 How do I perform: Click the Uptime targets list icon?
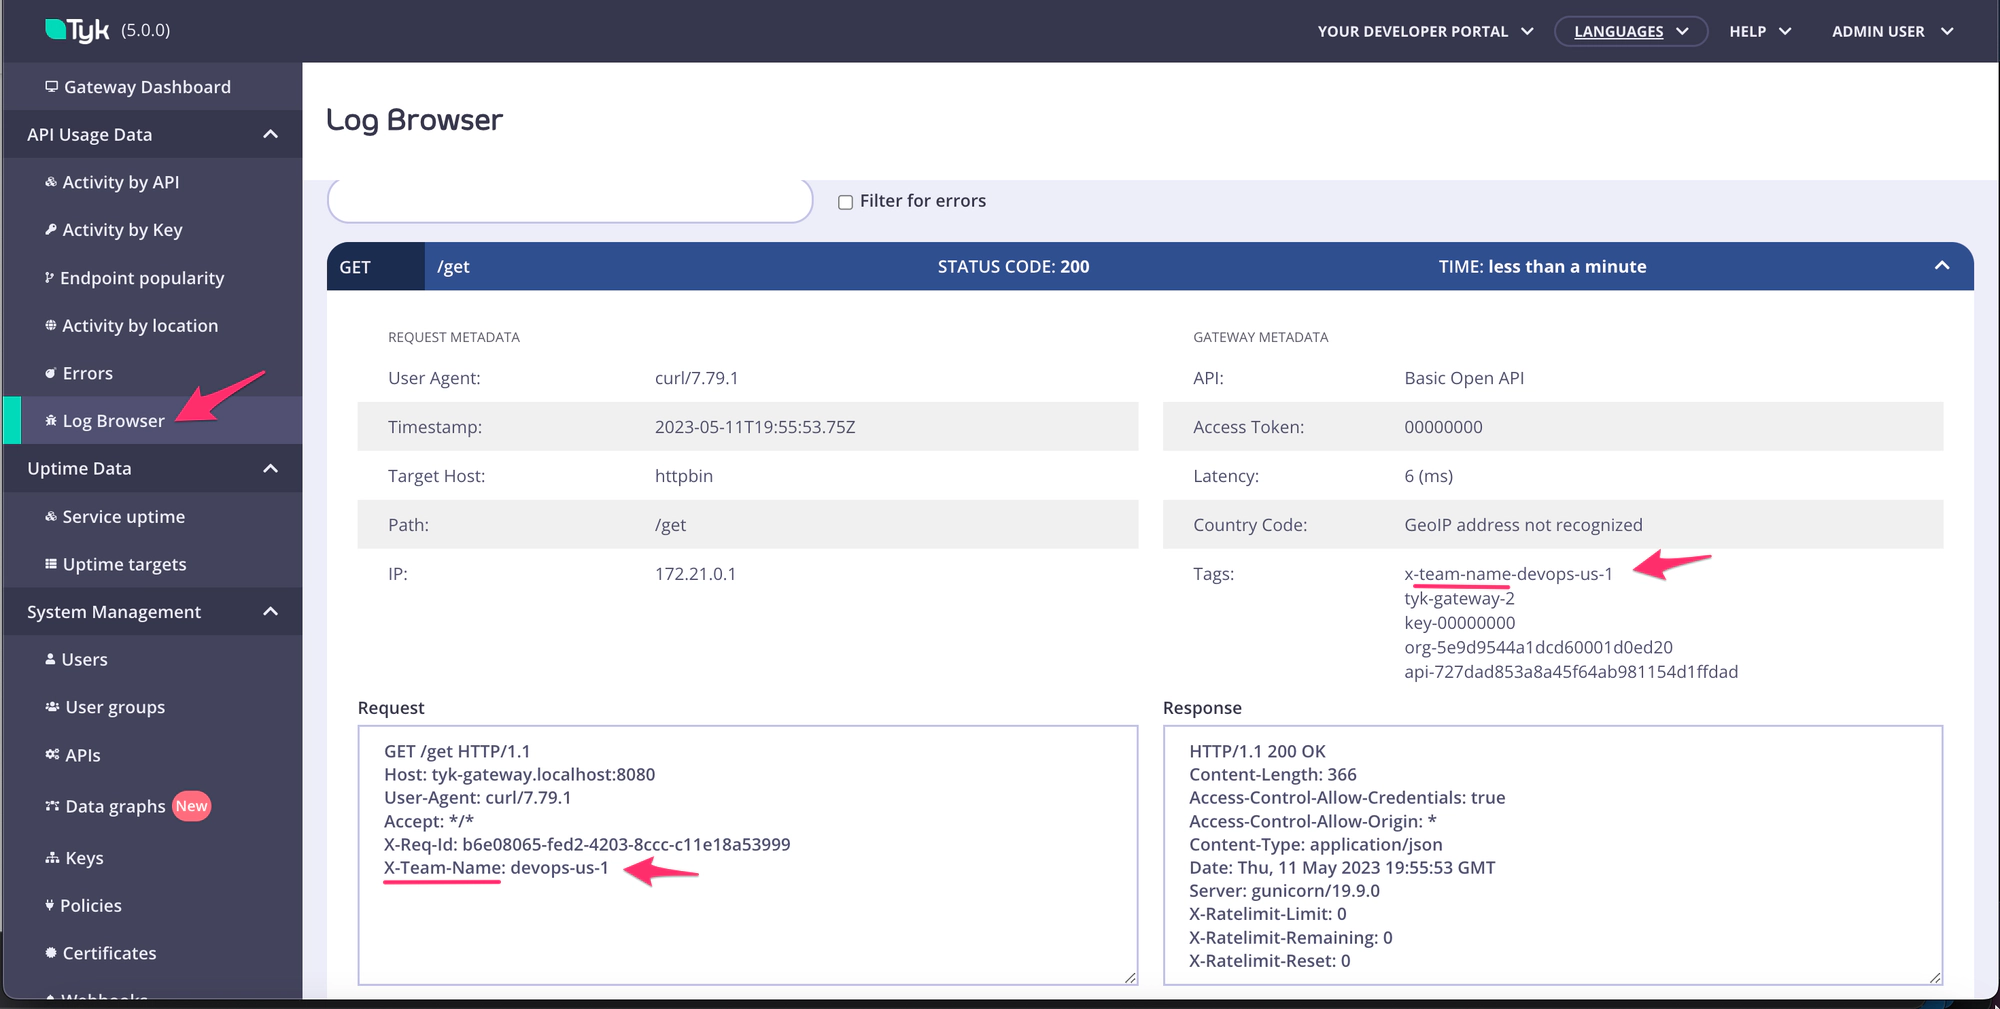[50, 565]
